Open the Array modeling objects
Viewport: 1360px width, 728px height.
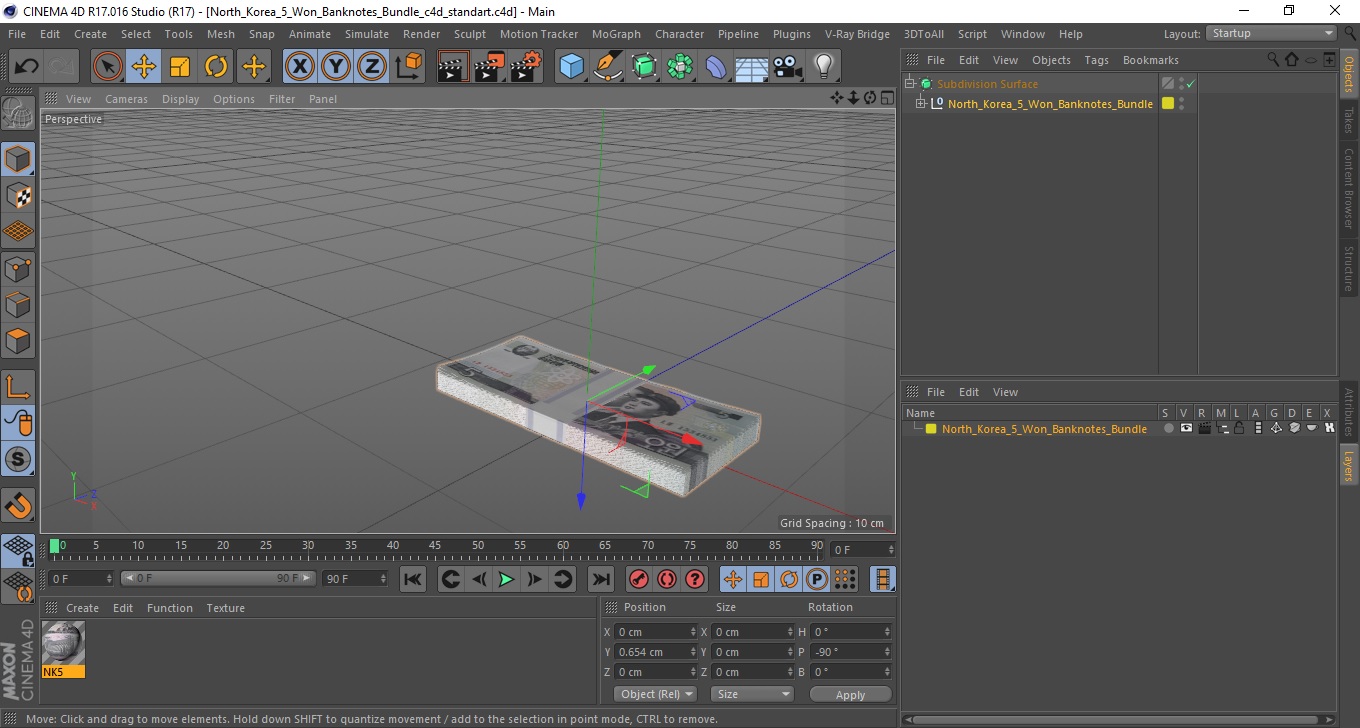[x=680, y=67]
